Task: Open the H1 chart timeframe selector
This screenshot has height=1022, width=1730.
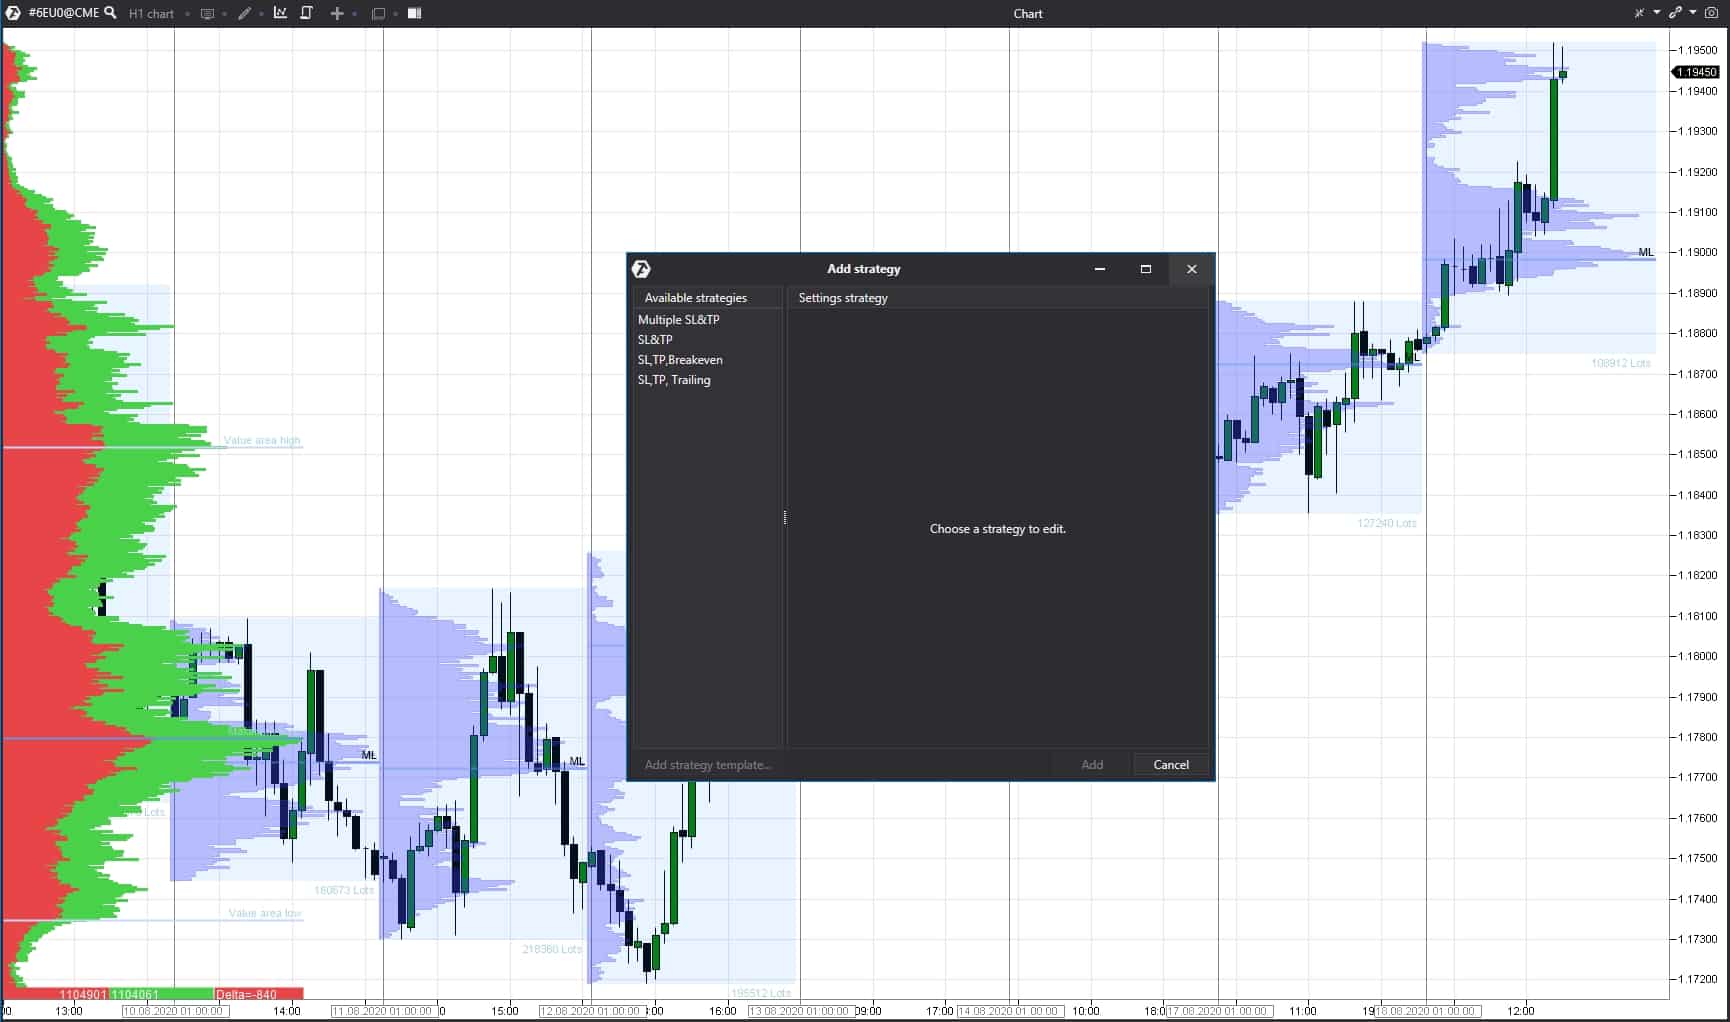Action: pos(152,13)
